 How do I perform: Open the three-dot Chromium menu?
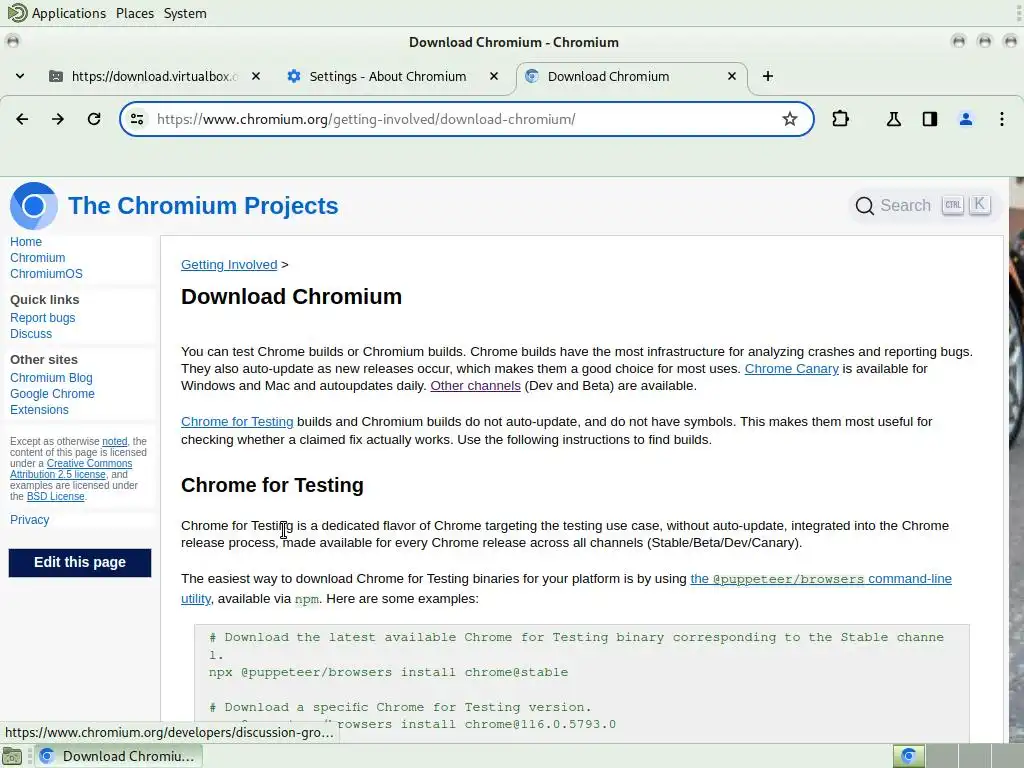click(x=1001, y=119)
